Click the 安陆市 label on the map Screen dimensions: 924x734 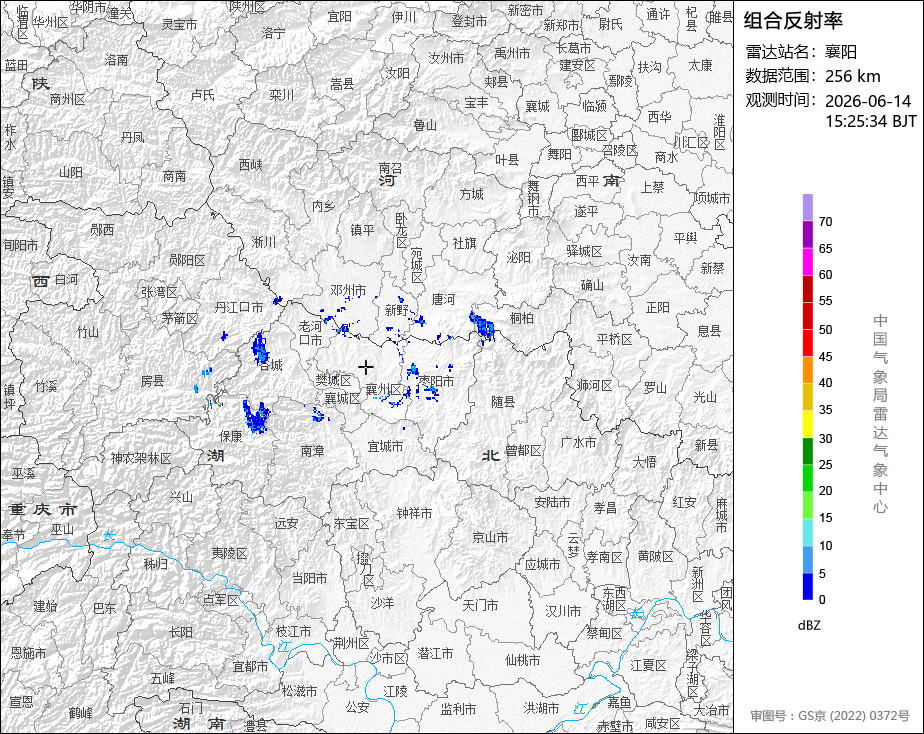pyautogui.click(x=552, y=502)
